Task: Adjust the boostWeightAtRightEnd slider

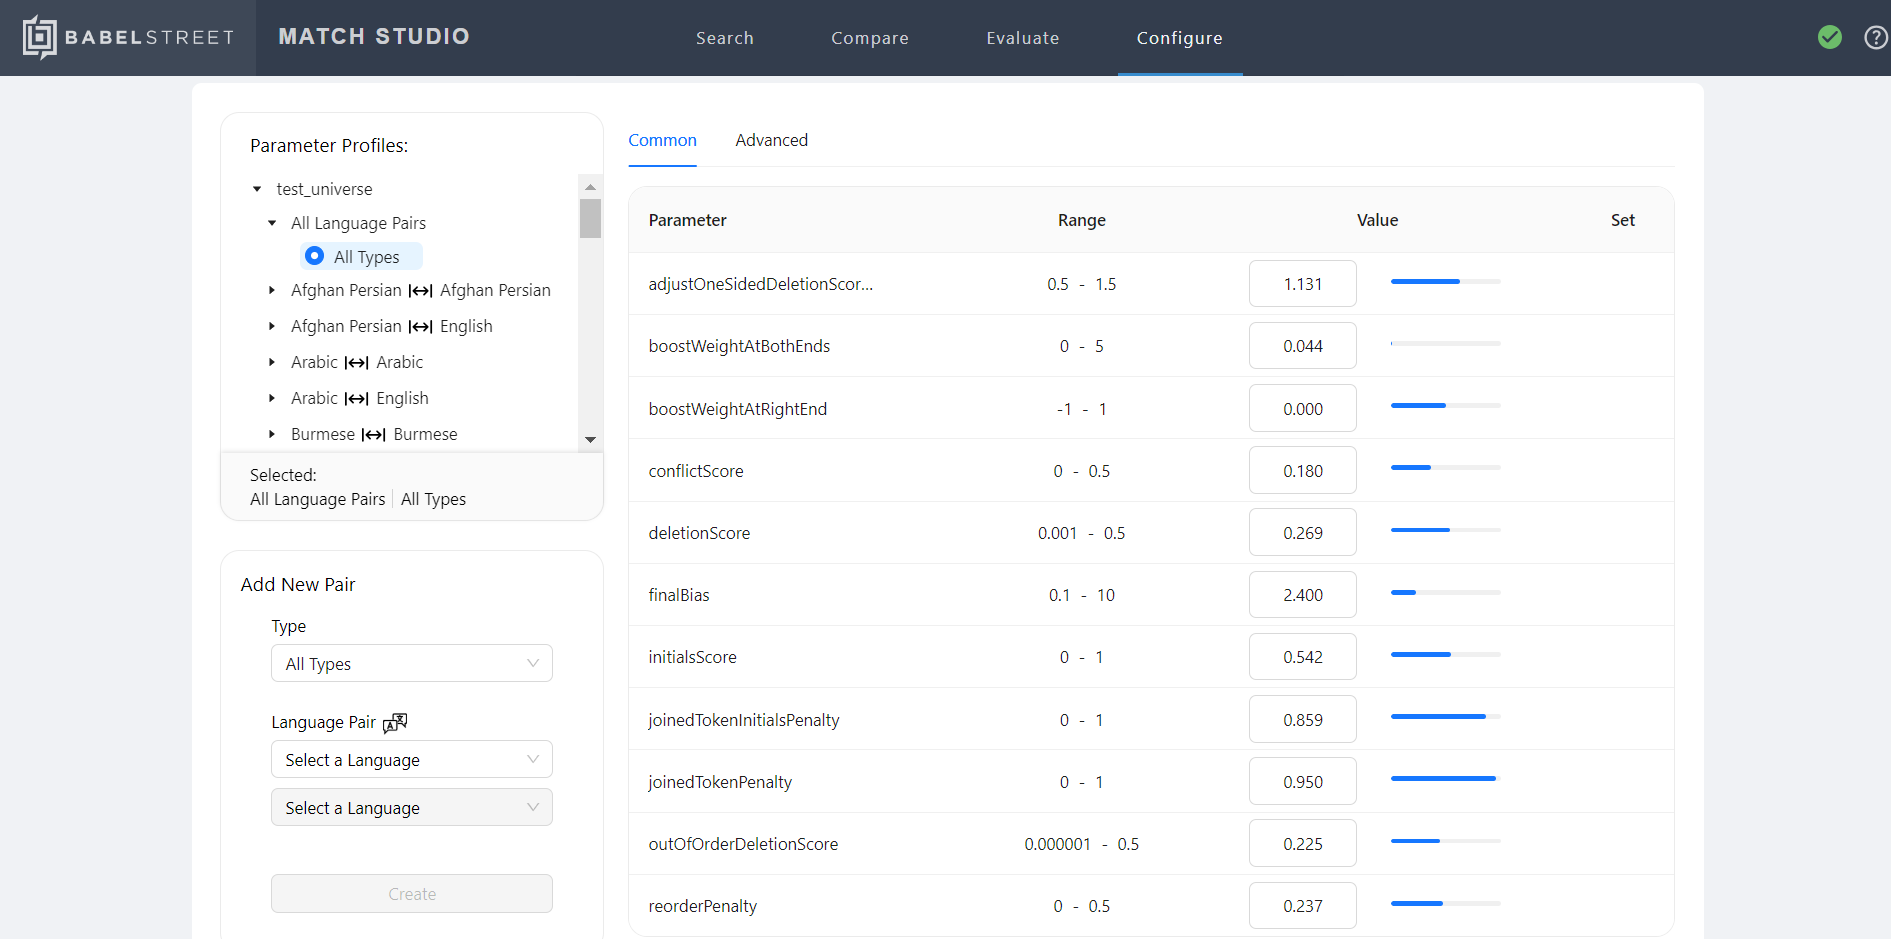Action: pyautogui.click(x=1445, y=406)
